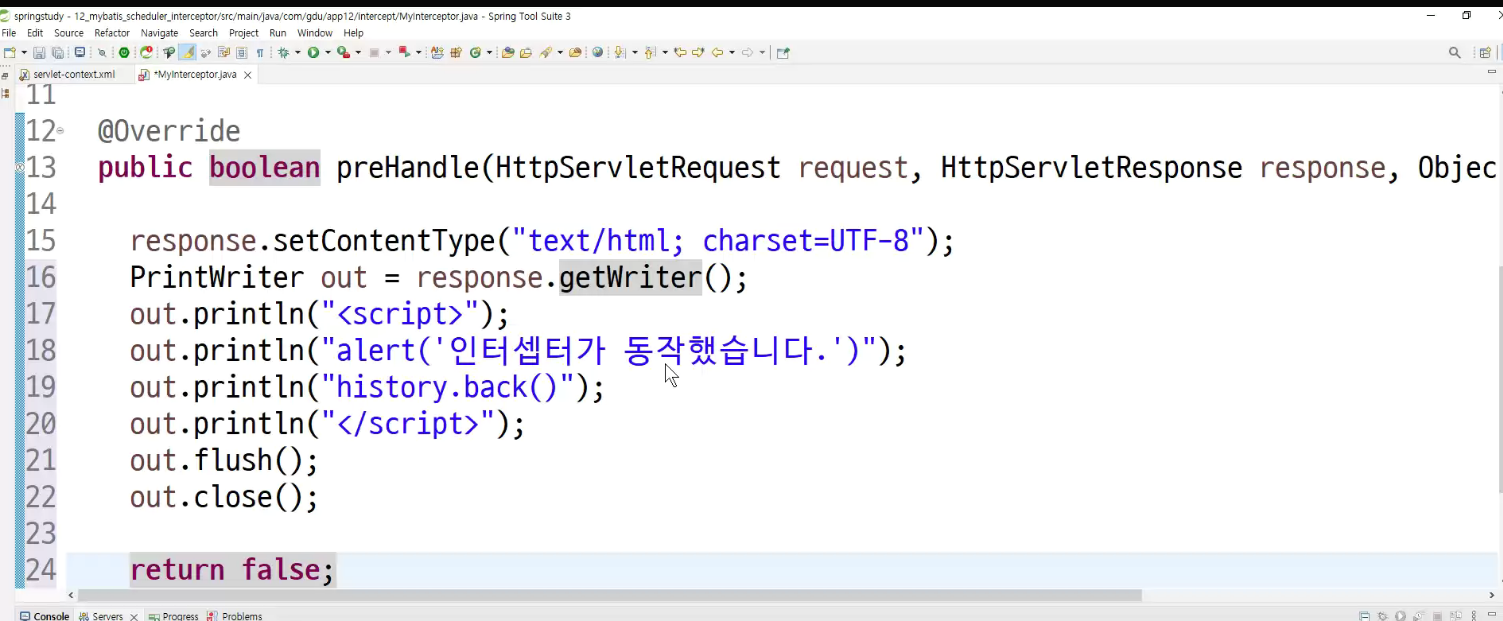
Task: Close the MyInterceptor.java tab
Action: [x=248, y=75]
